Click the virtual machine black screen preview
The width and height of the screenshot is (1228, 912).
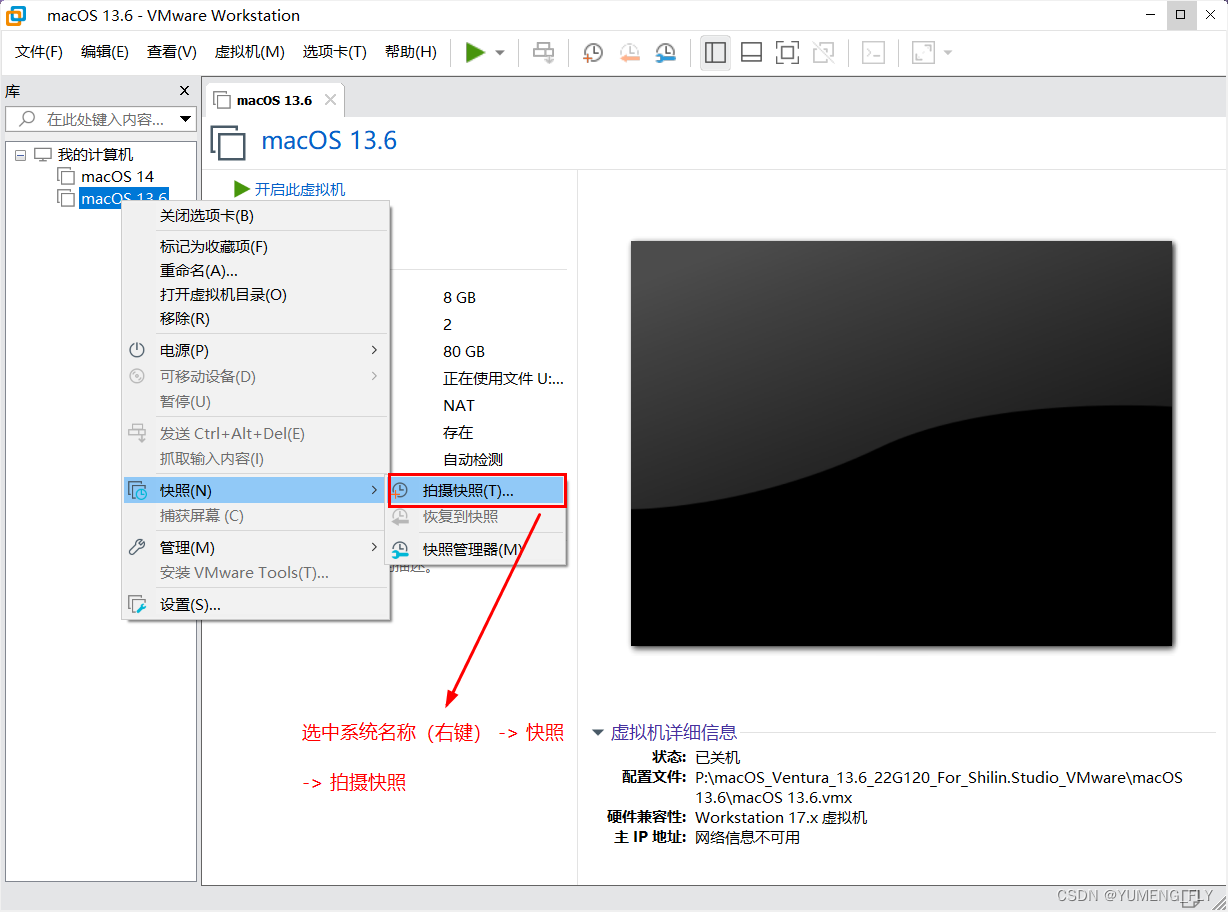[901, 443]
